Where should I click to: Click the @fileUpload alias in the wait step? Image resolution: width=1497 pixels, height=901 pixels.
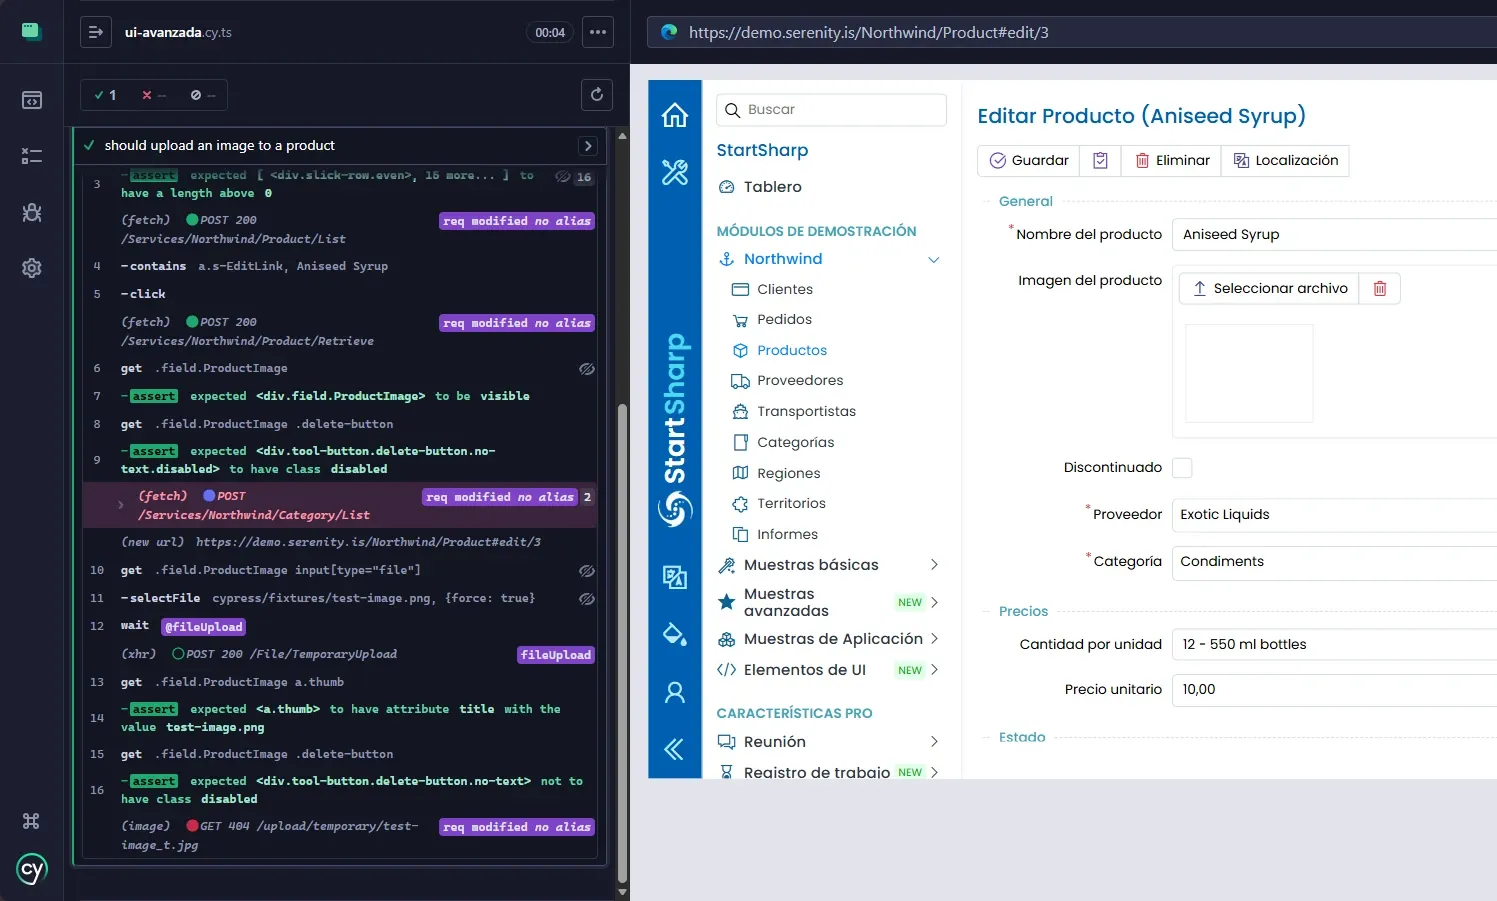pos(203,627)
